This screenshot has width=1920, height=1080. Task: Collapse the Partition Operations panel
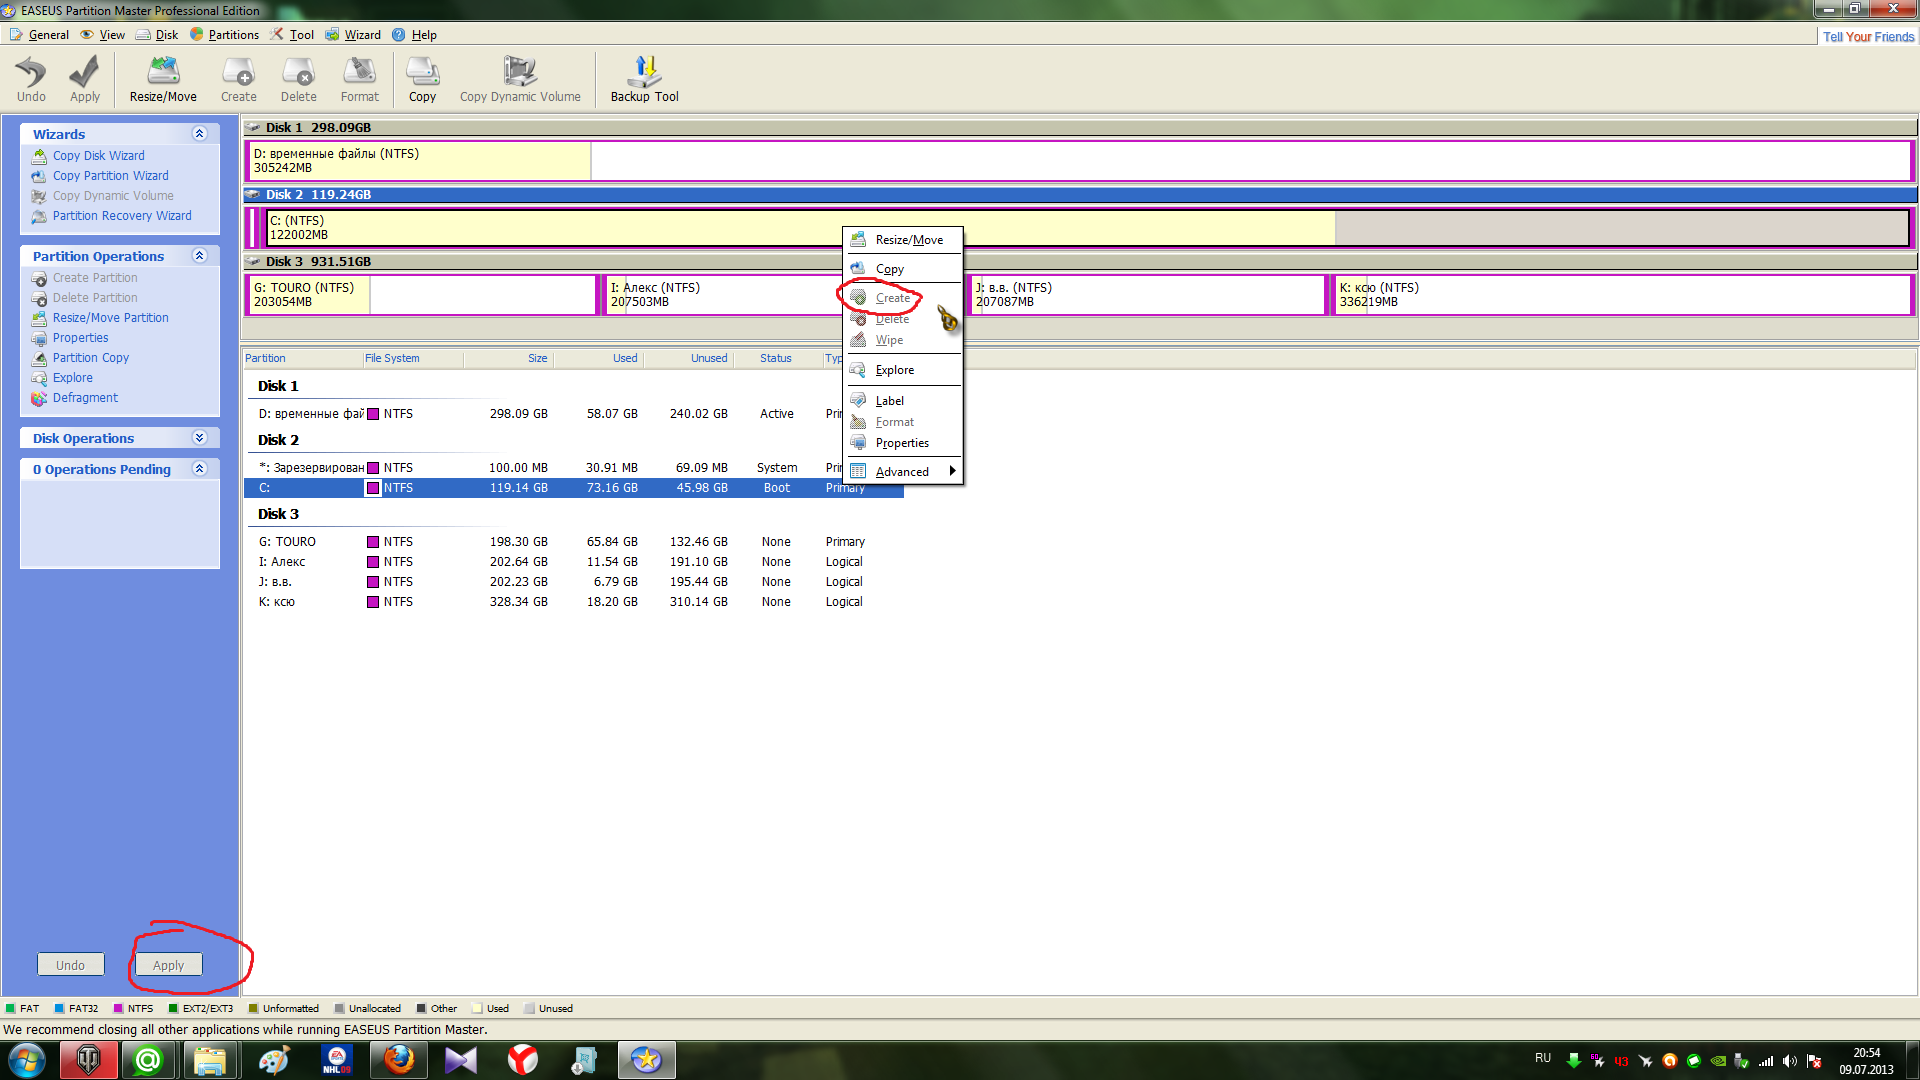199,256
